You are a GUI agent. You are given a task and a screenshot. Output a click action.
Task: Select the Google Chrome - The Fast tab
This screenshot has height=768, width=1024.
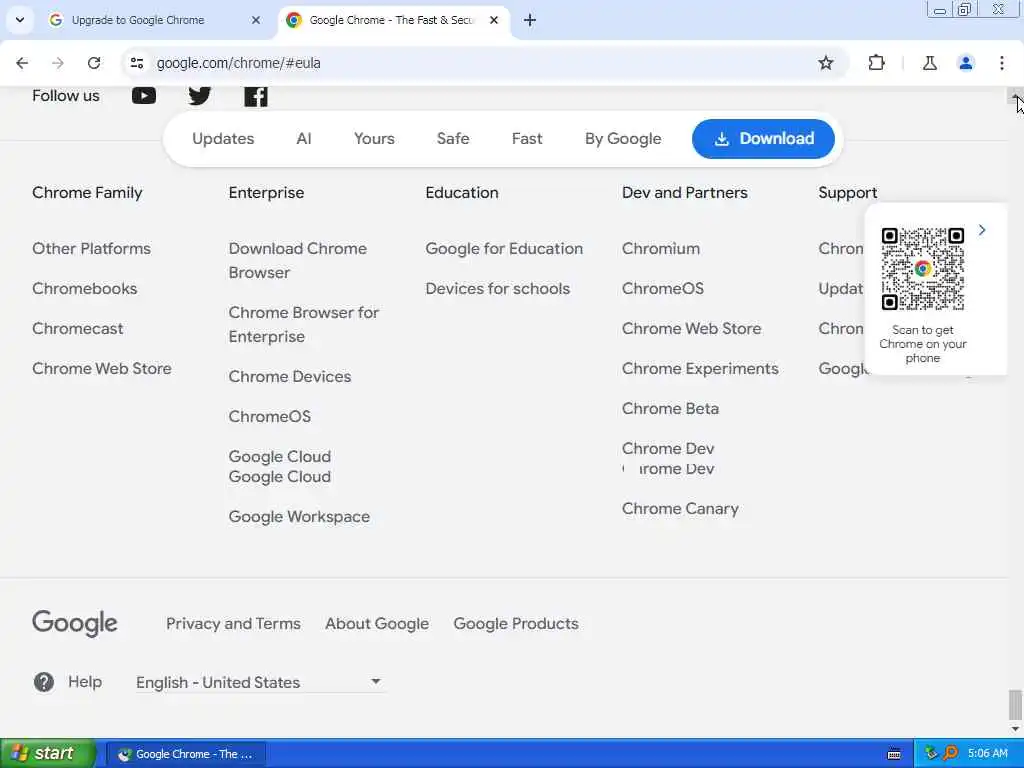click(392, 20)
